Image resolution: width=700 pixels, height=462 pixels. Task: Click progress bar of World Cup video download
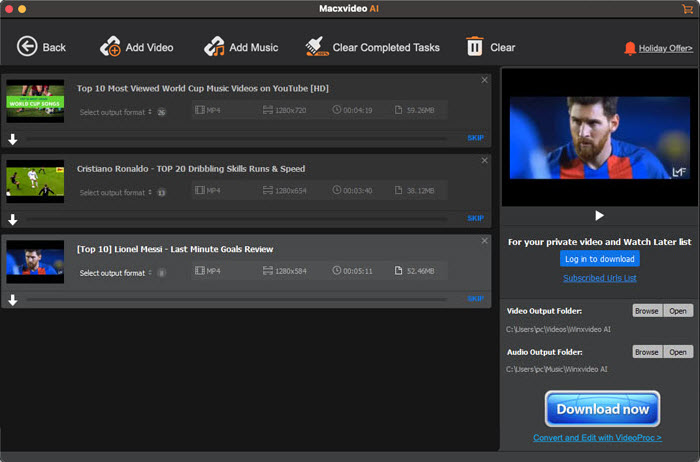click(x=237, y=139)
